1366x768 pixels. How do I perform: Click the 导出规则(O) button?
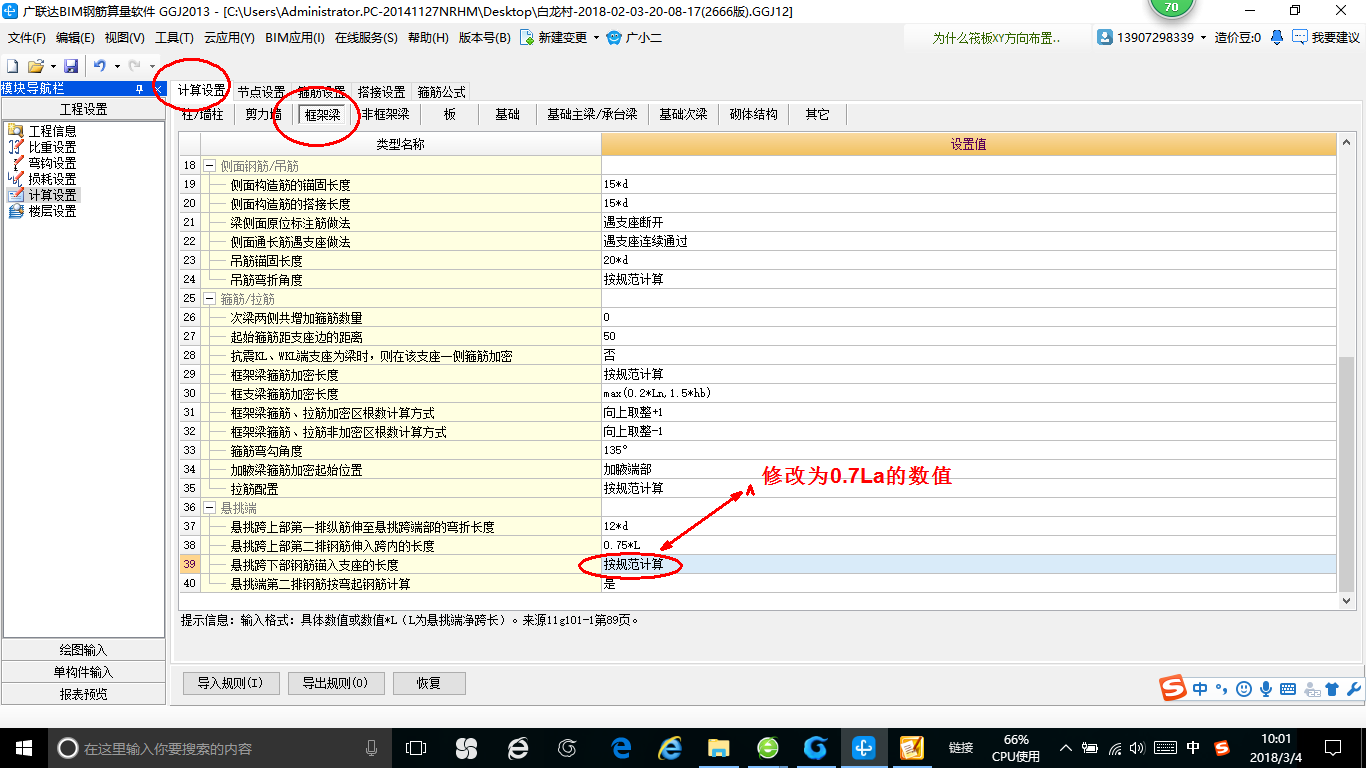coord(335,683)
